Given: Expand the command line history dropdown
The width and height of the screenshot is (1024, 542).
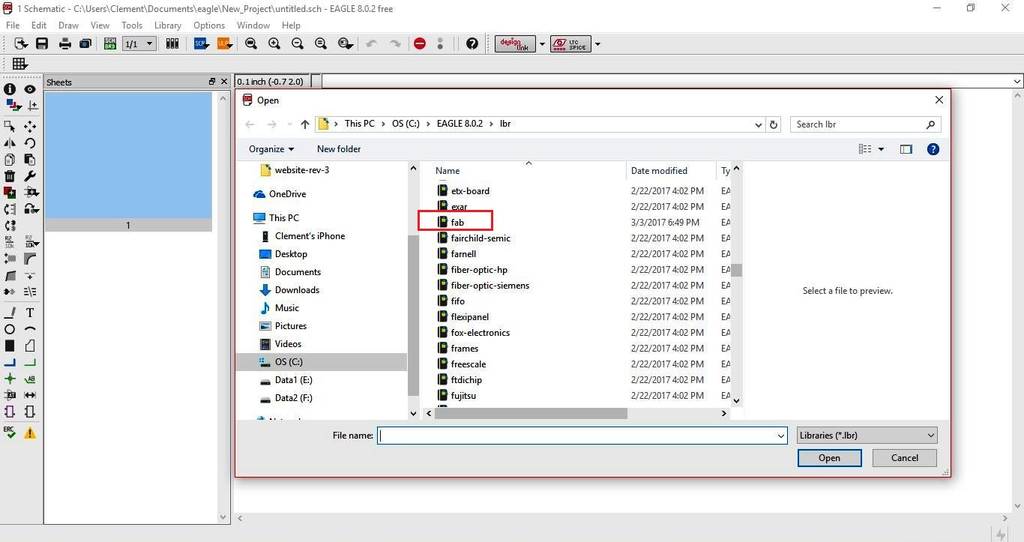Looking at the screenshot, I should (1017, 81).
